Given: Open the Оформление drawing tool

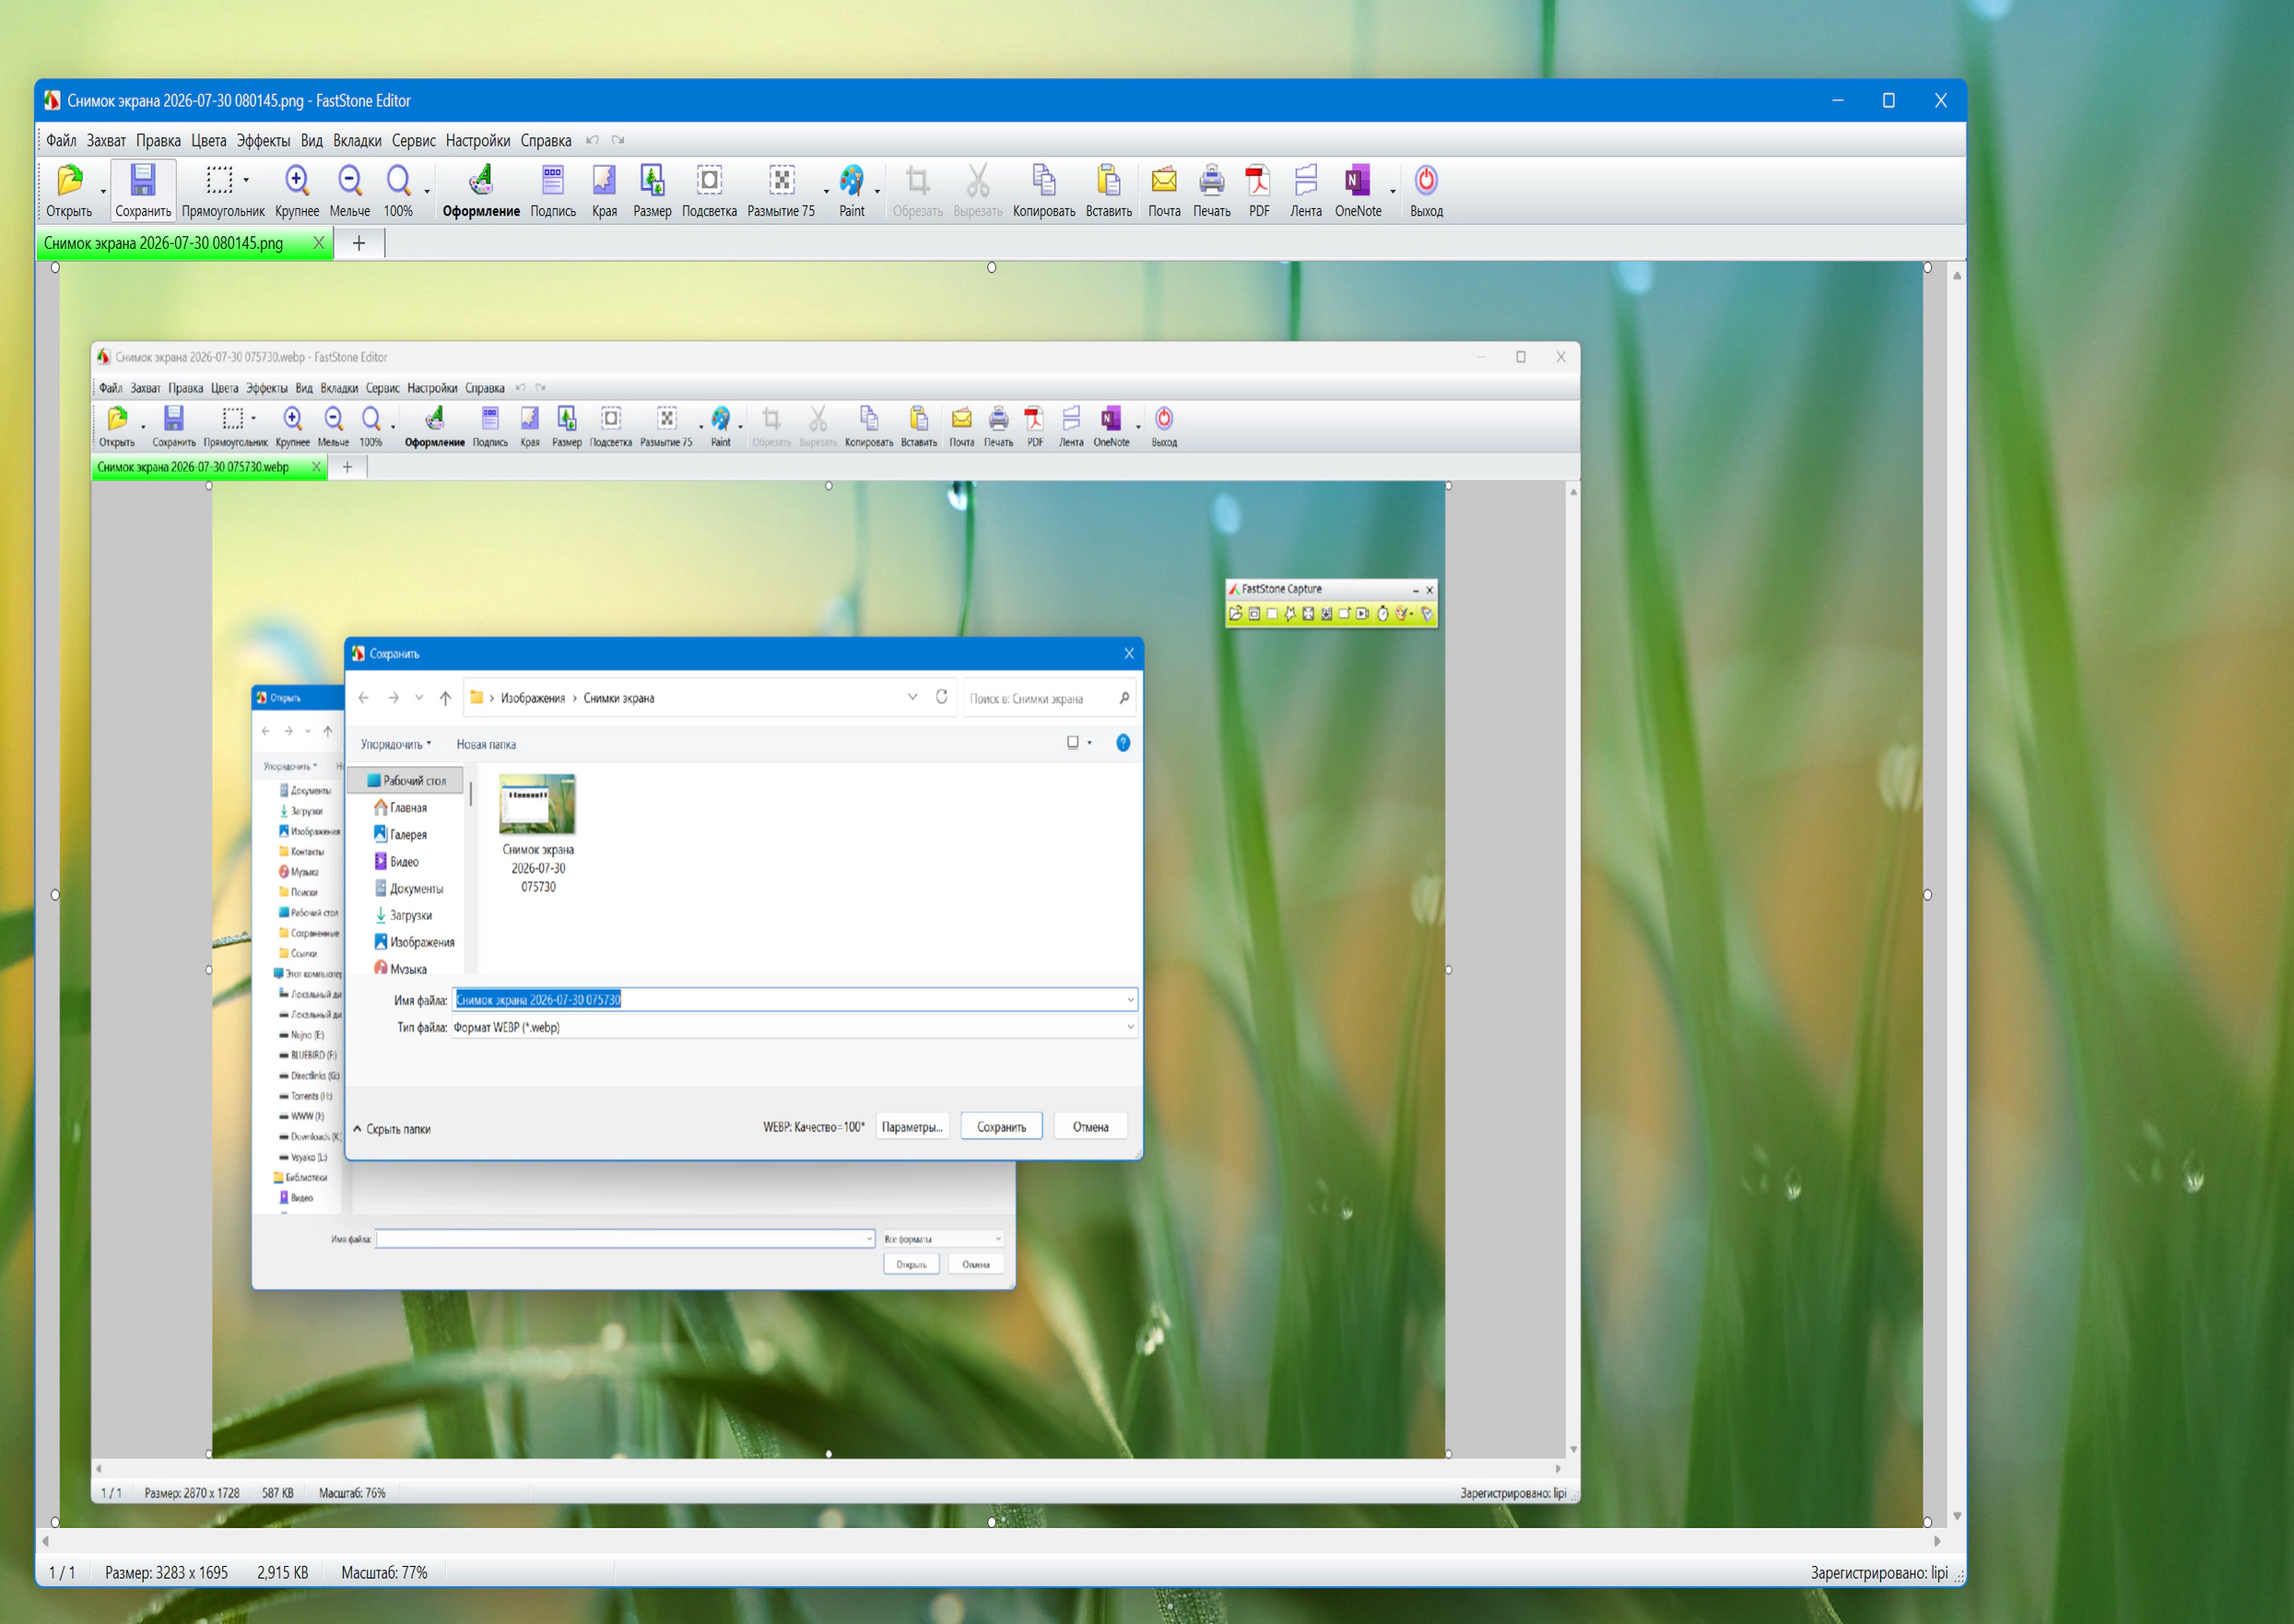Looking at the screenshot, I should 481,190.
